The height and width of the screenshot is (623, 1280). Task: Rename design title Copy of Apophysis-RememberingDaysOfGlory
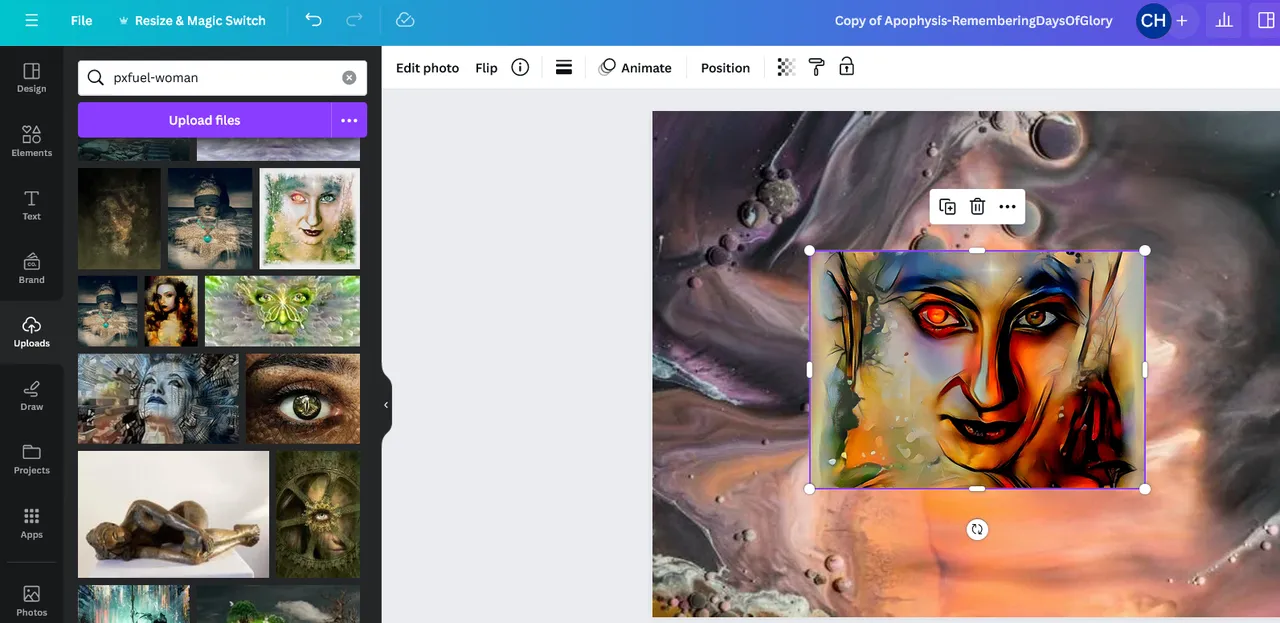pyautogui.click(x=973, y=20)
